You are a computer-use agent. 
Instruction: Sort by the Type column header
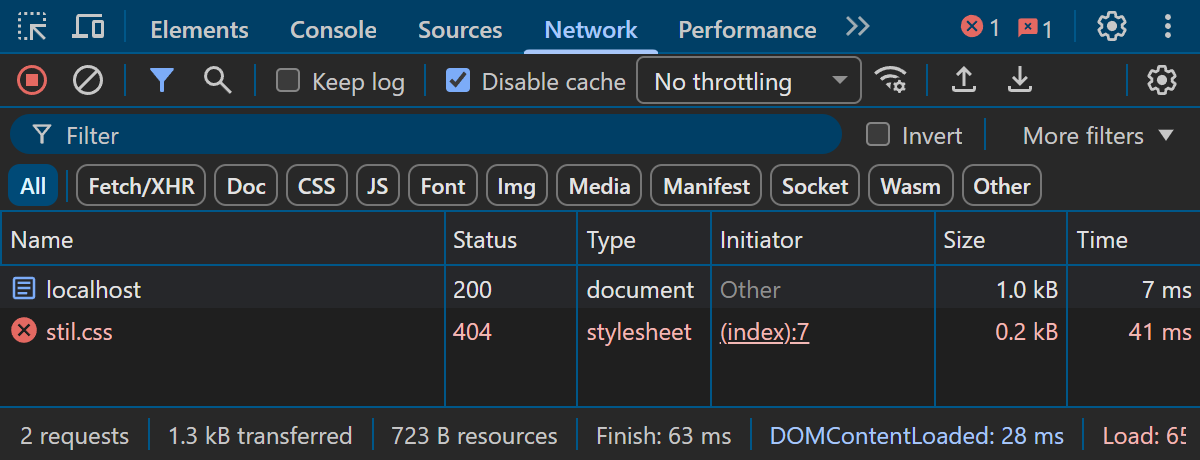(x=644, y=240)
